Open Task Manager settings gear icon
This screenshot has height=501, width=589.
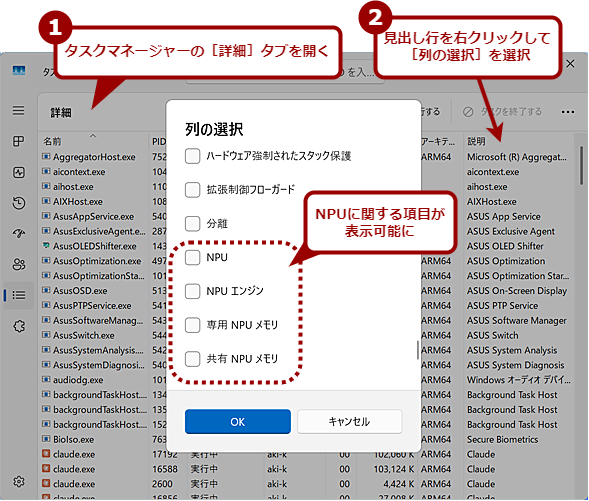click(x=19, y=481)
